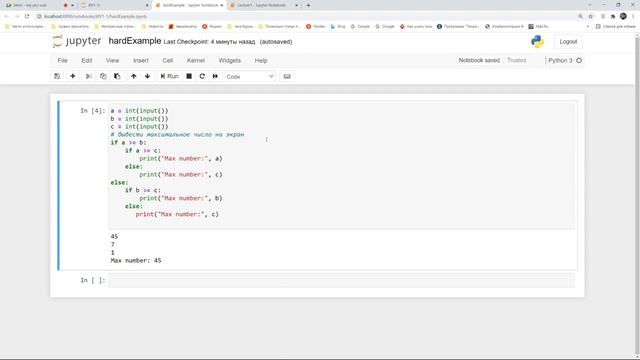640x360 pixels.
Task: Click the output line Max number: 45
Action: click(x=136, y=260)
